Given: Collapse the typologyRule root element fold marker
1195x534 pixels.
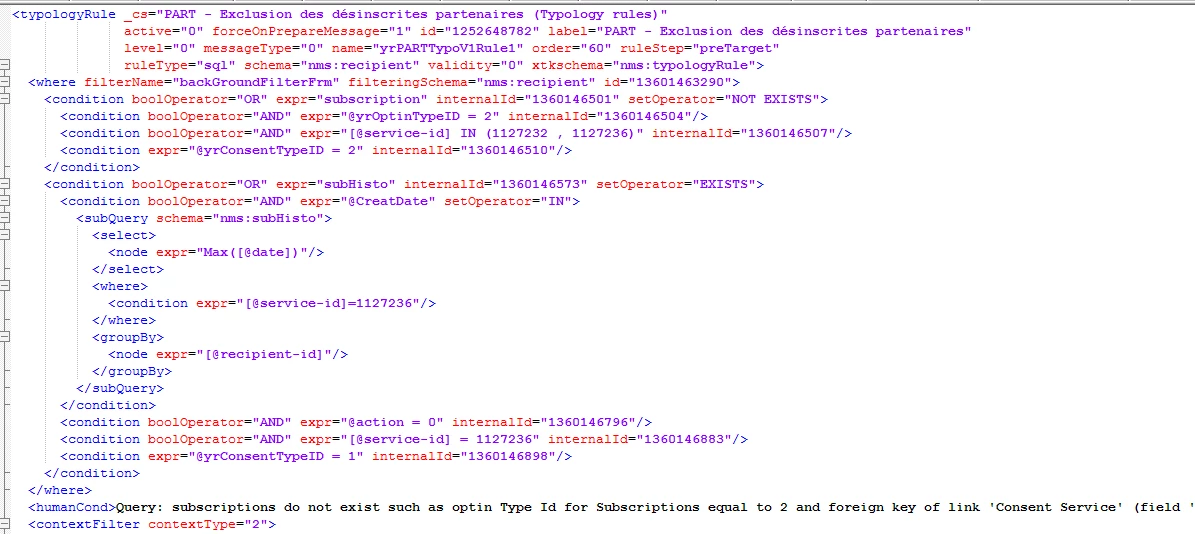Looking at the screenshot, I should (5, 66).
